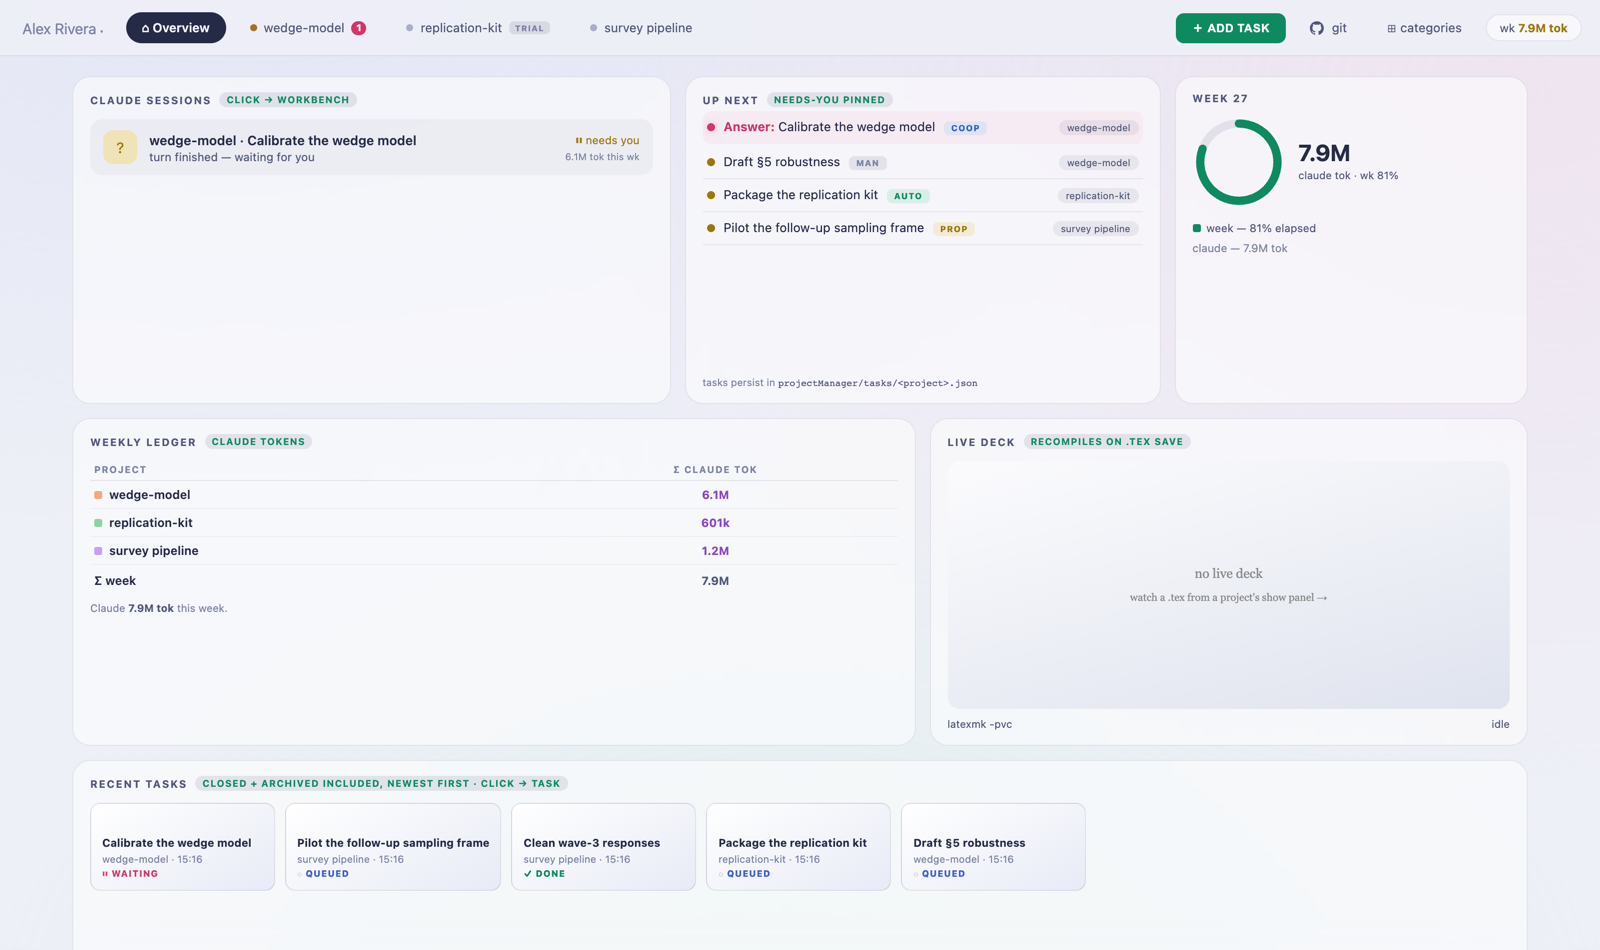Click the Σ week total row
The width and height of the screenshot is (1600, 950).
(494, 581)
